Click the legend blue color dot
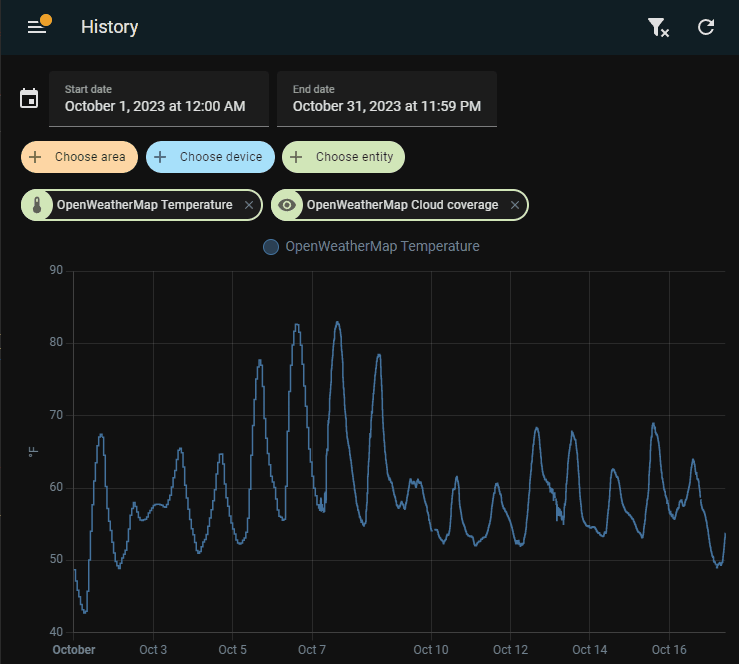 click(x=271, y=247)
